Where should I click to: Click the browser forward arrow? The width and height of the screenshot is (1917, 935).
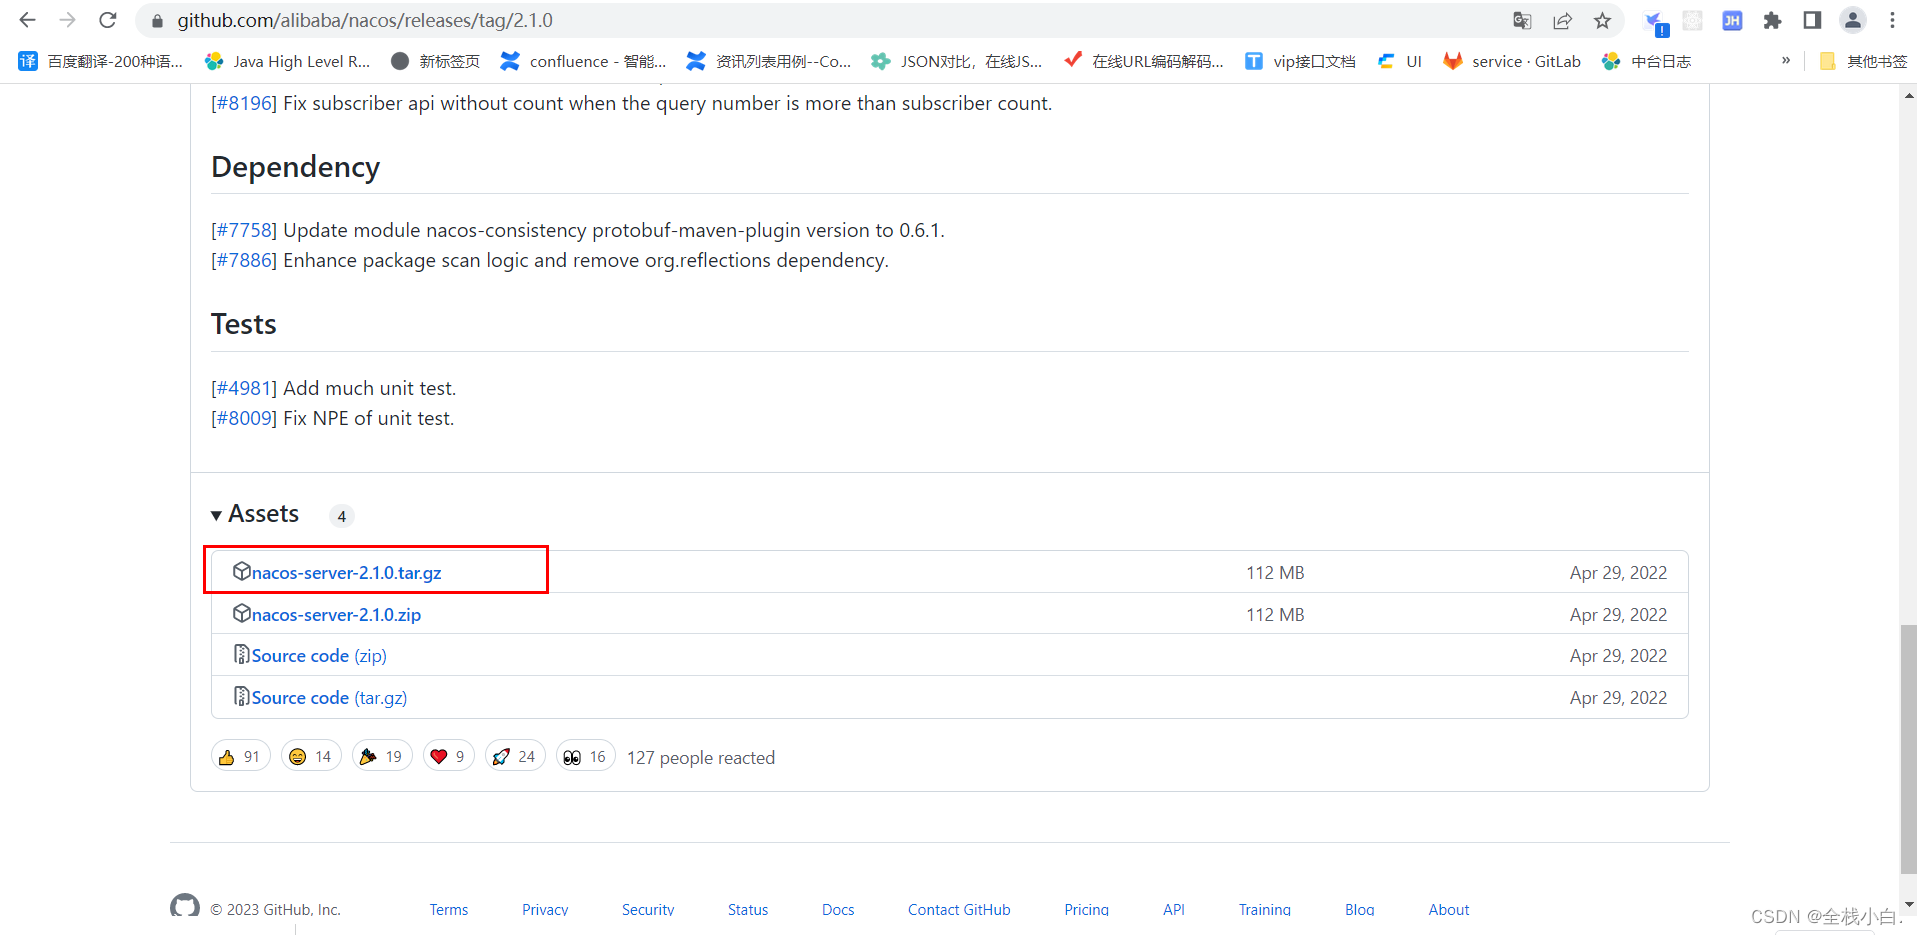tap(67, 20)
